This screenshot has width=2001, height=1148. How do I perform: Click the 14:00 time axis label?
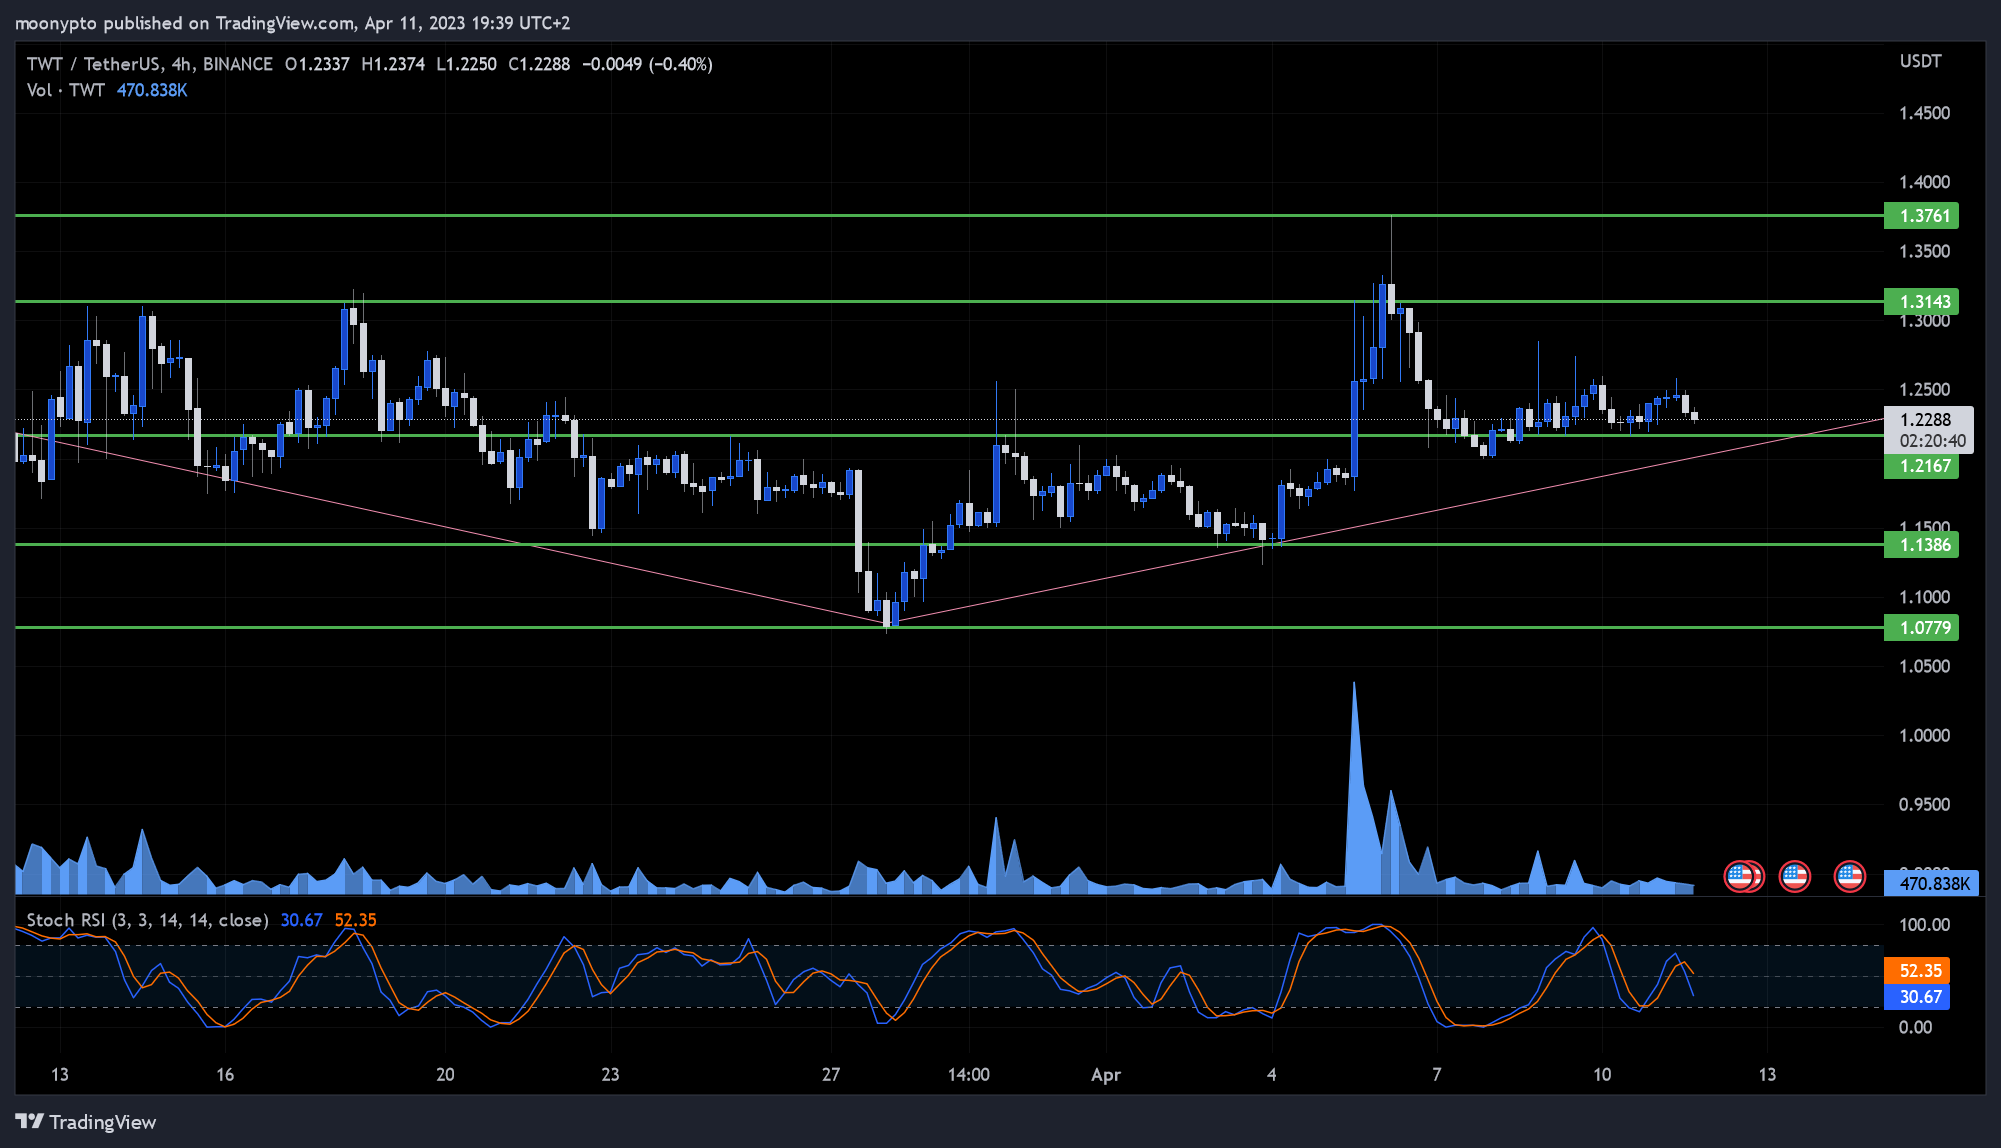point(968,1075)
